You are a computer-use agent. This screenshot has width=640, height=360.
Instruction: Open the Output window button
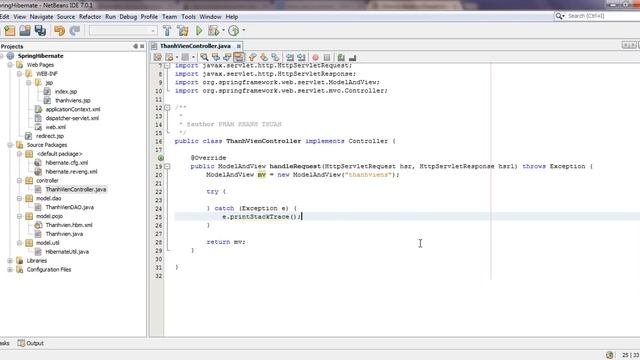tap(31, 343)
